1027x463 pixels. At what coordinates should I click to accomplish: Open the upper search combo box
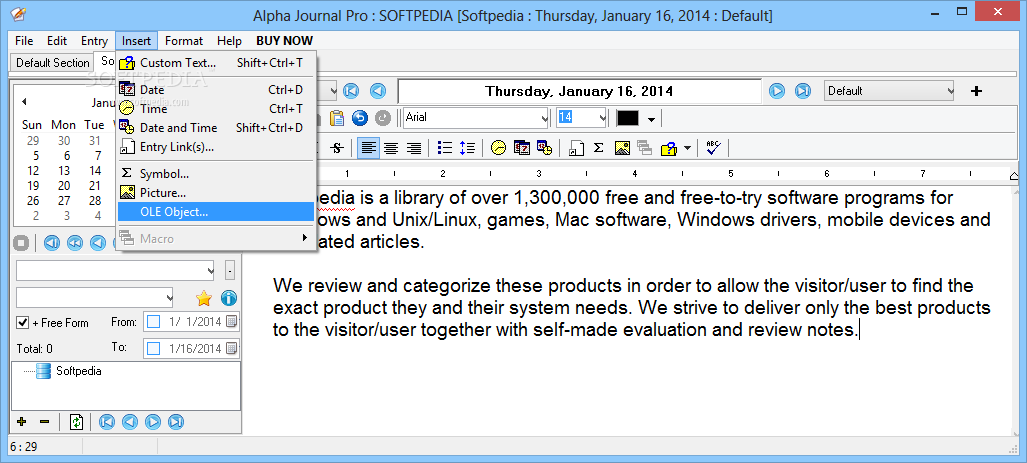[116, 270]
